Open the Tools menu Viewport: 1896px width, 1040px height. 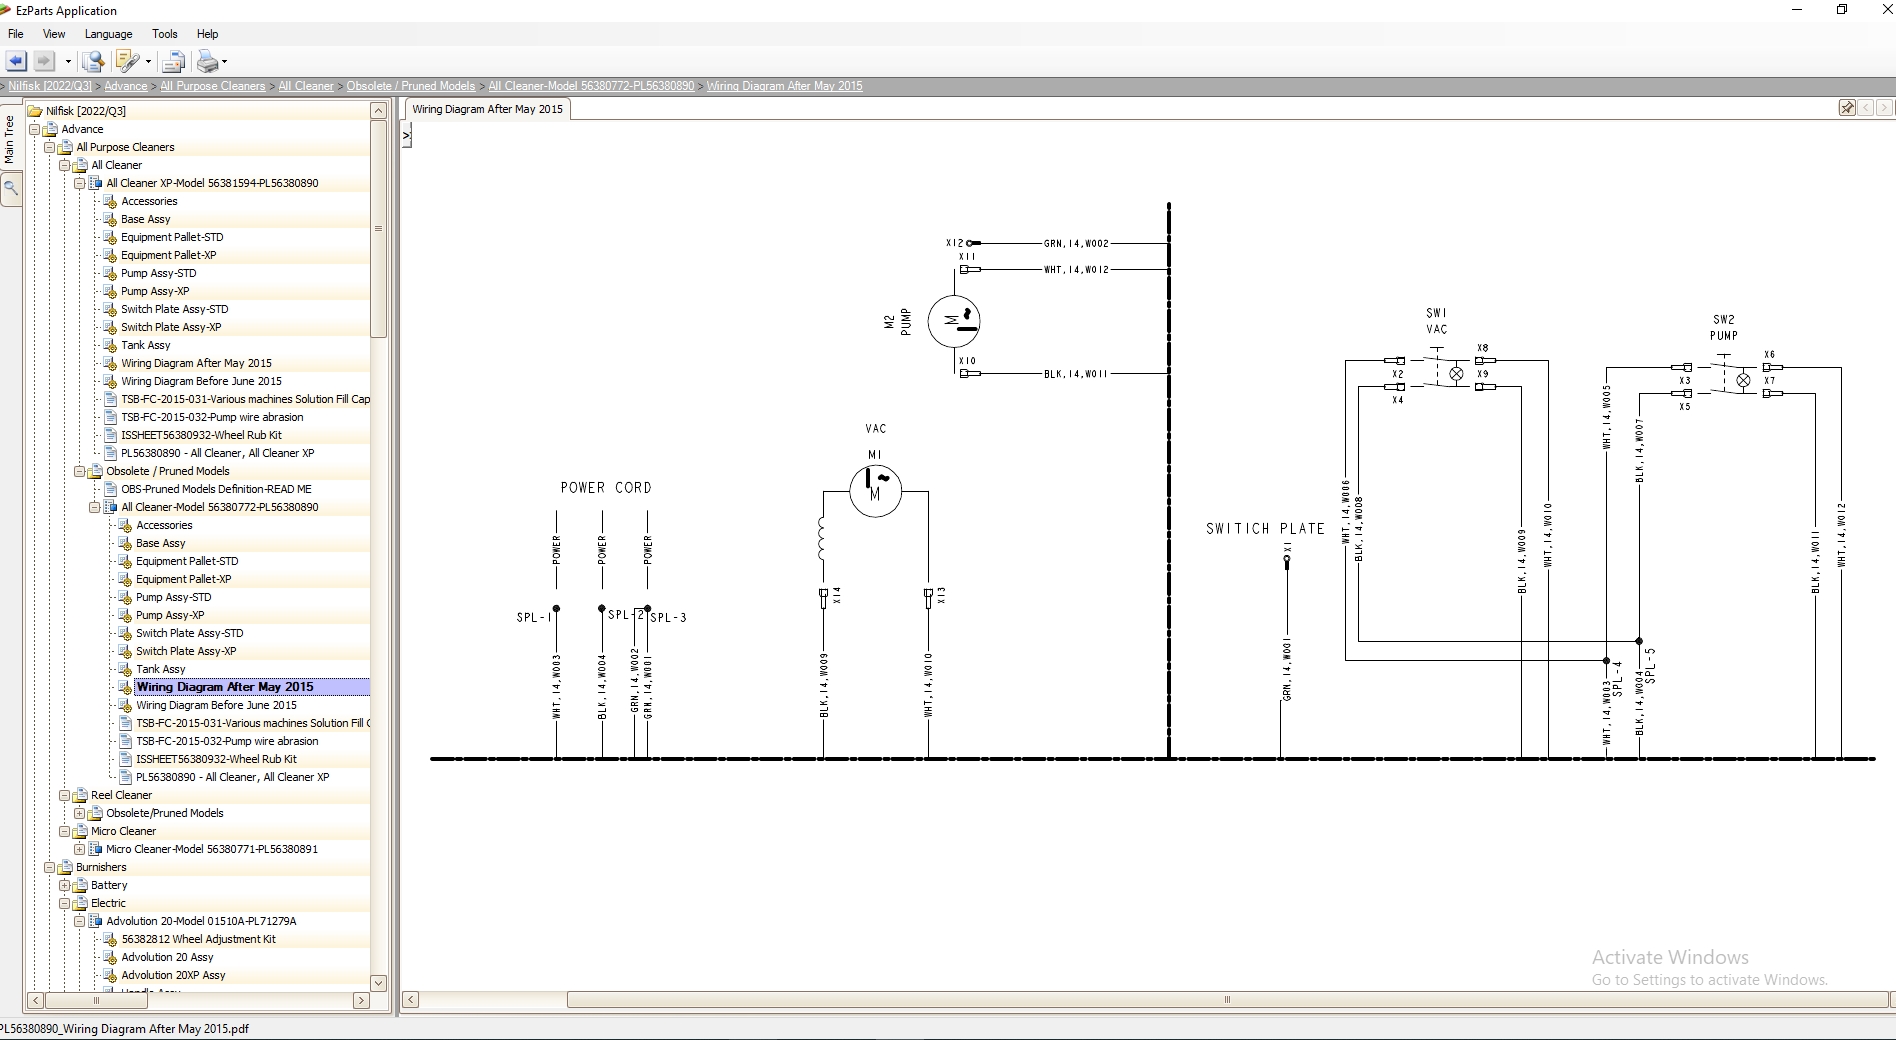[164, 33]
